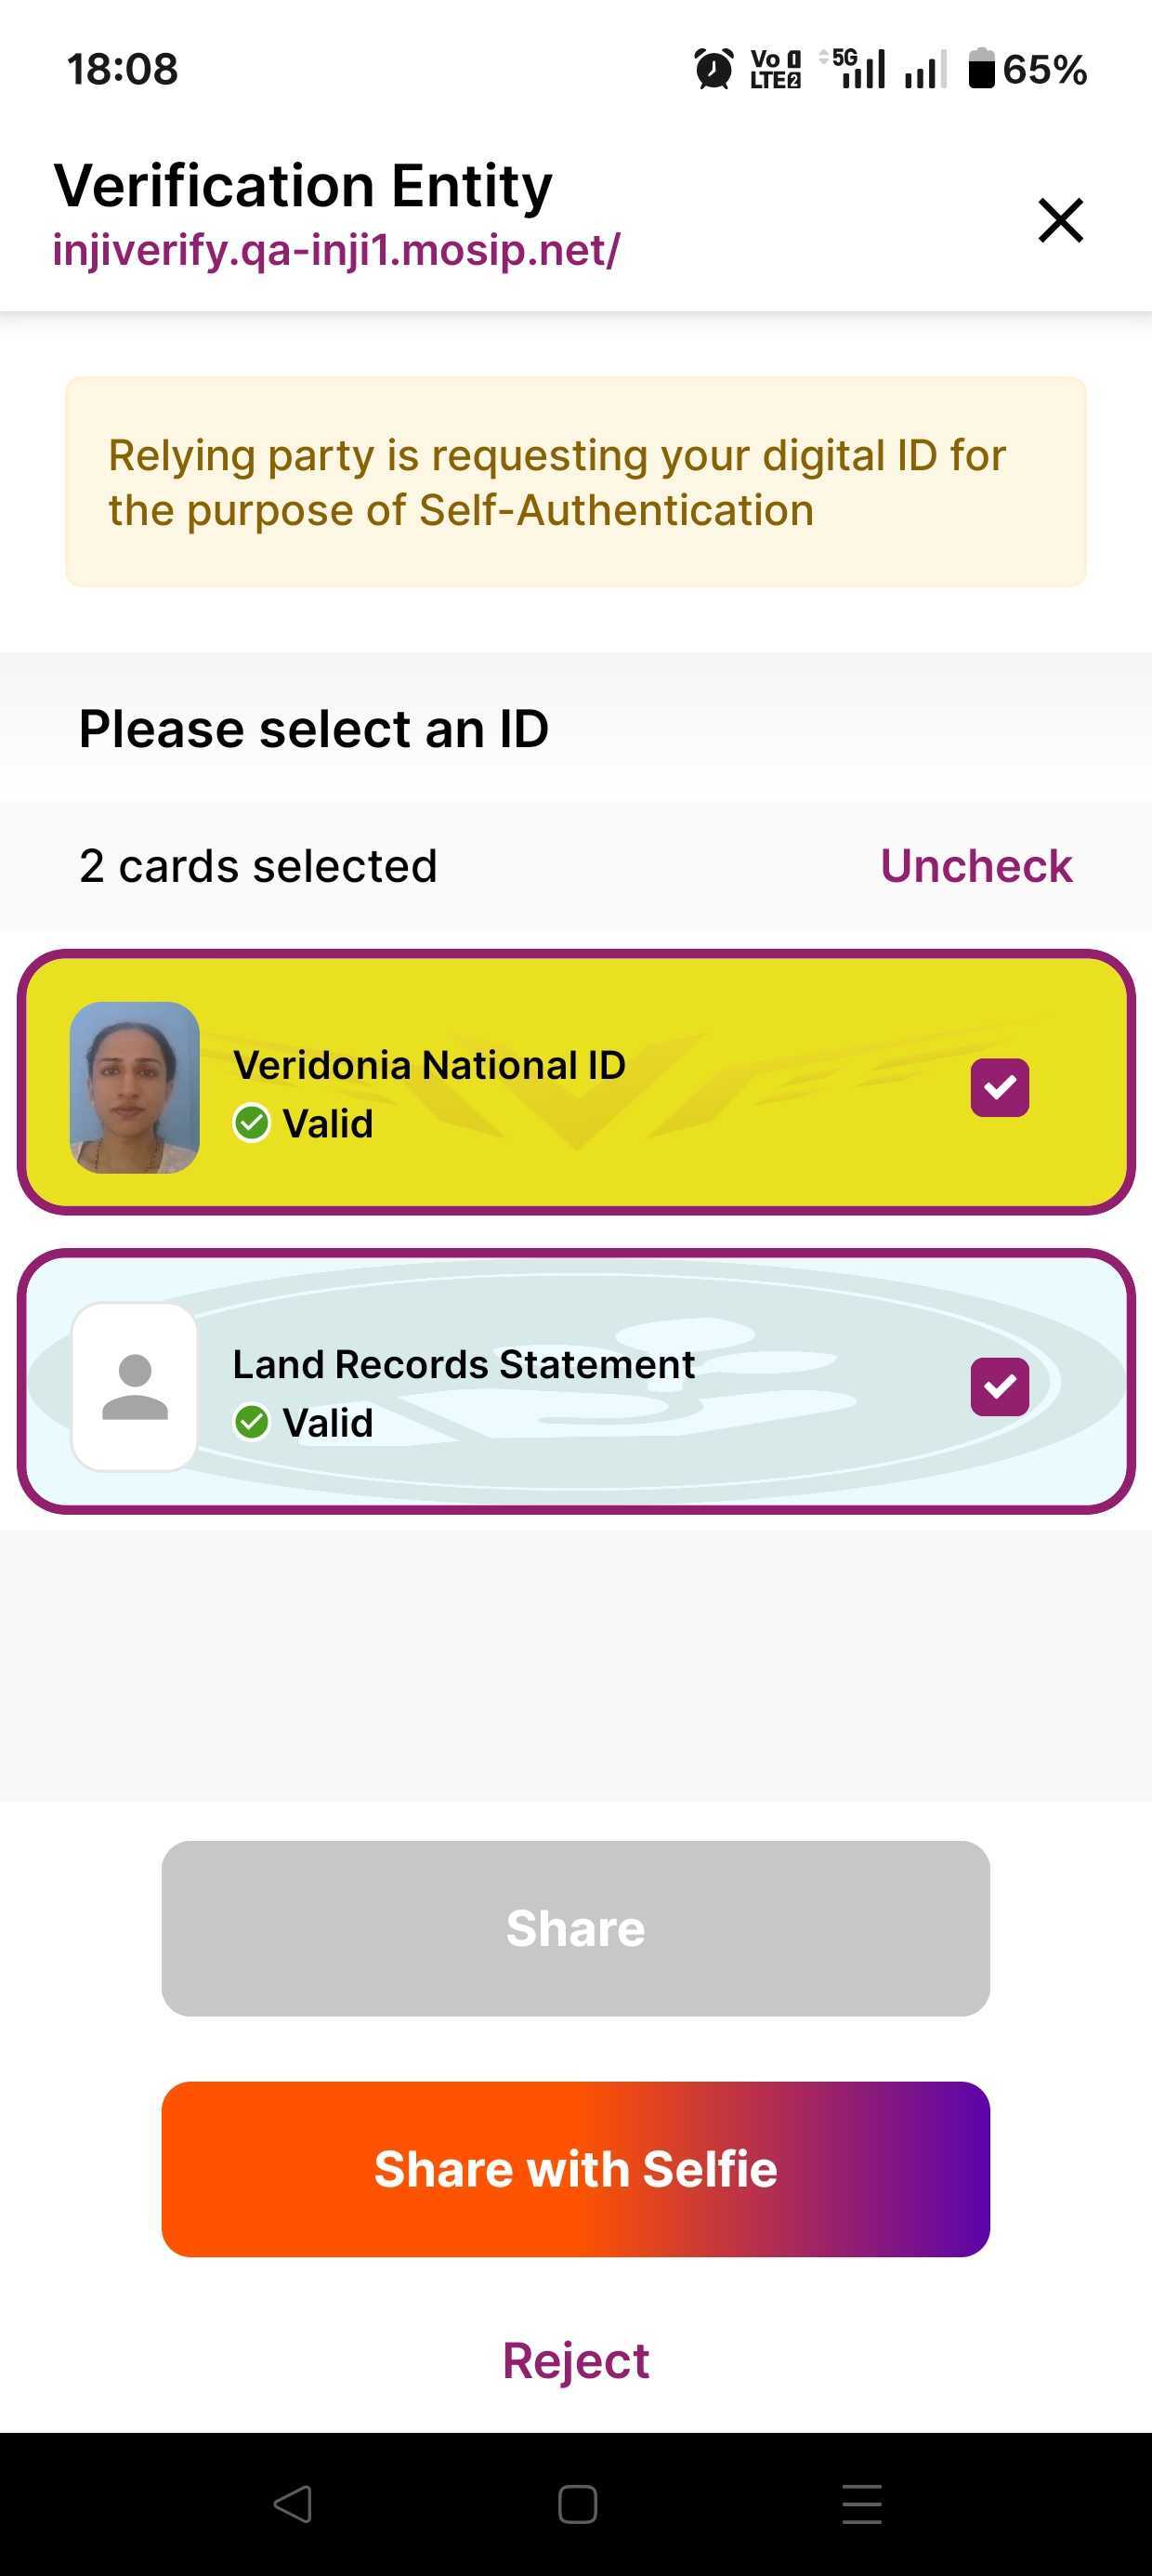Select the Veridonia National ID card title

coord(429,1065)
